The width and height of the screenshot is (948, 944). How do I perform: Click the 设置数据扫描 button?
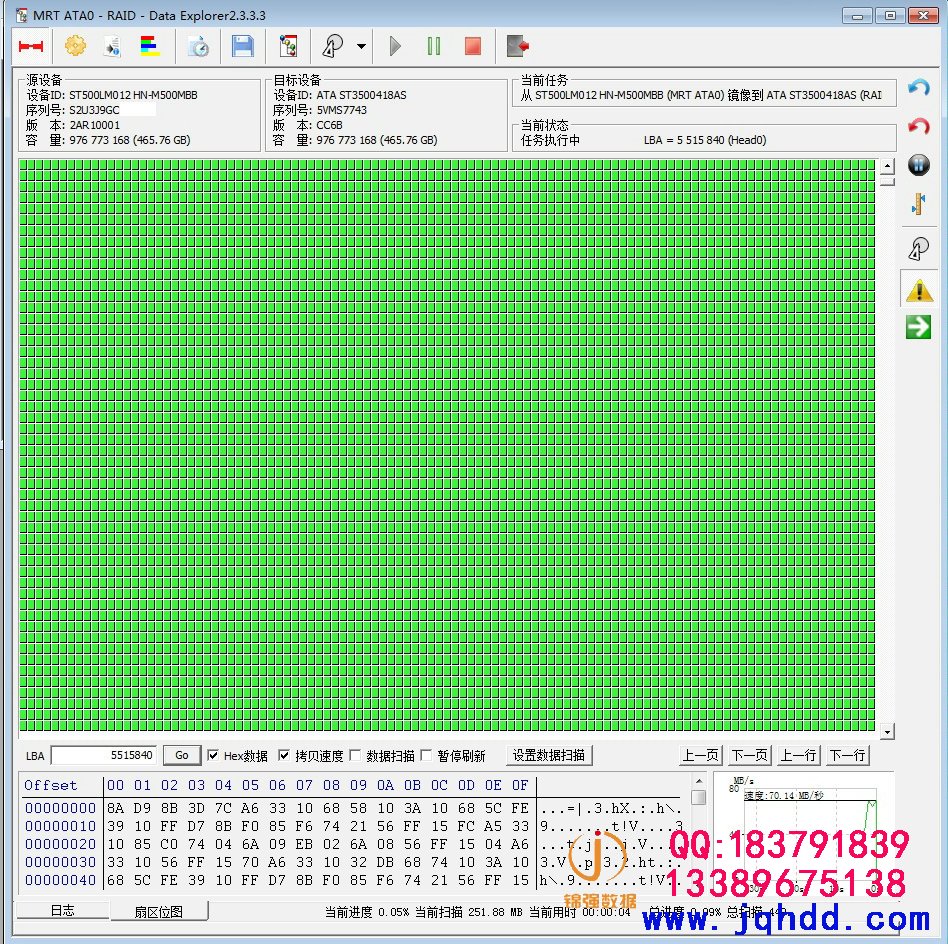click(548, 755)
